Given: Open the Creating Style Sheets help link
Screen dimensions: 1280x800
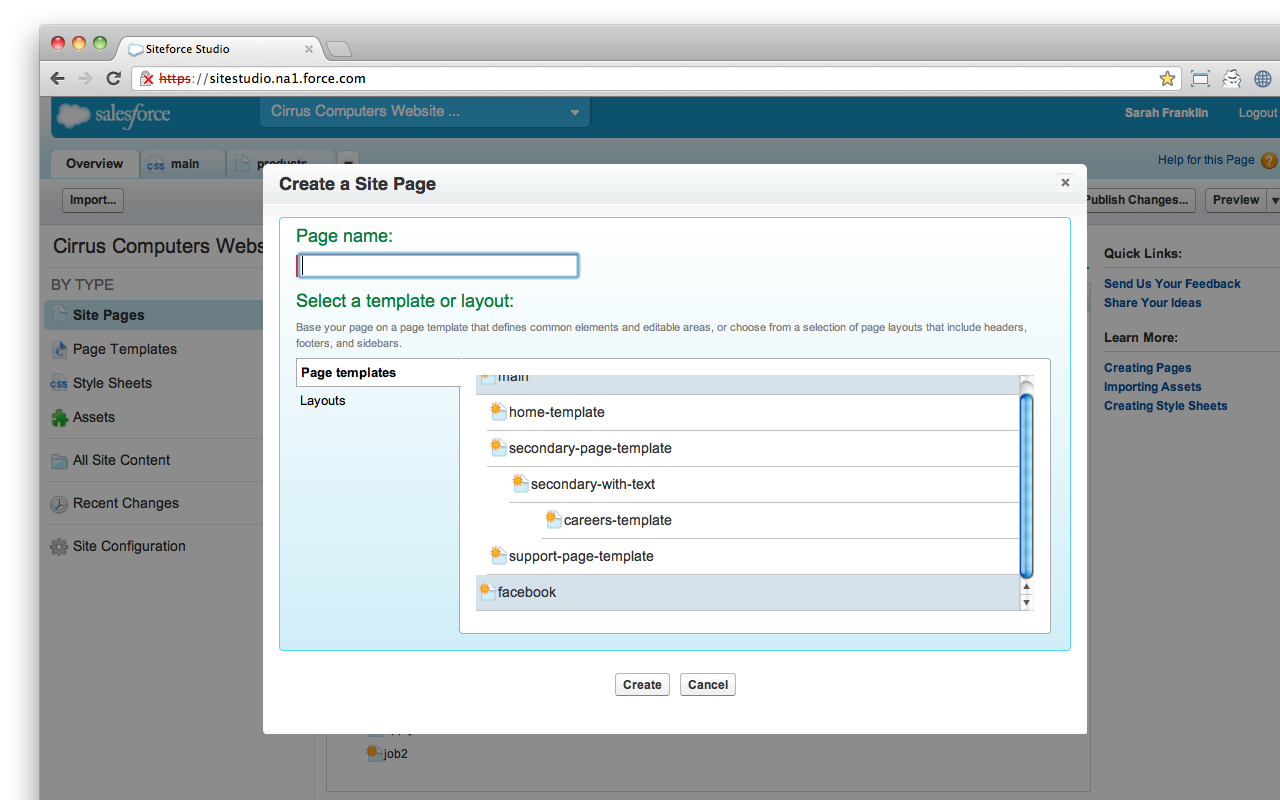Looking at the screenshot, I should 1166,406.
